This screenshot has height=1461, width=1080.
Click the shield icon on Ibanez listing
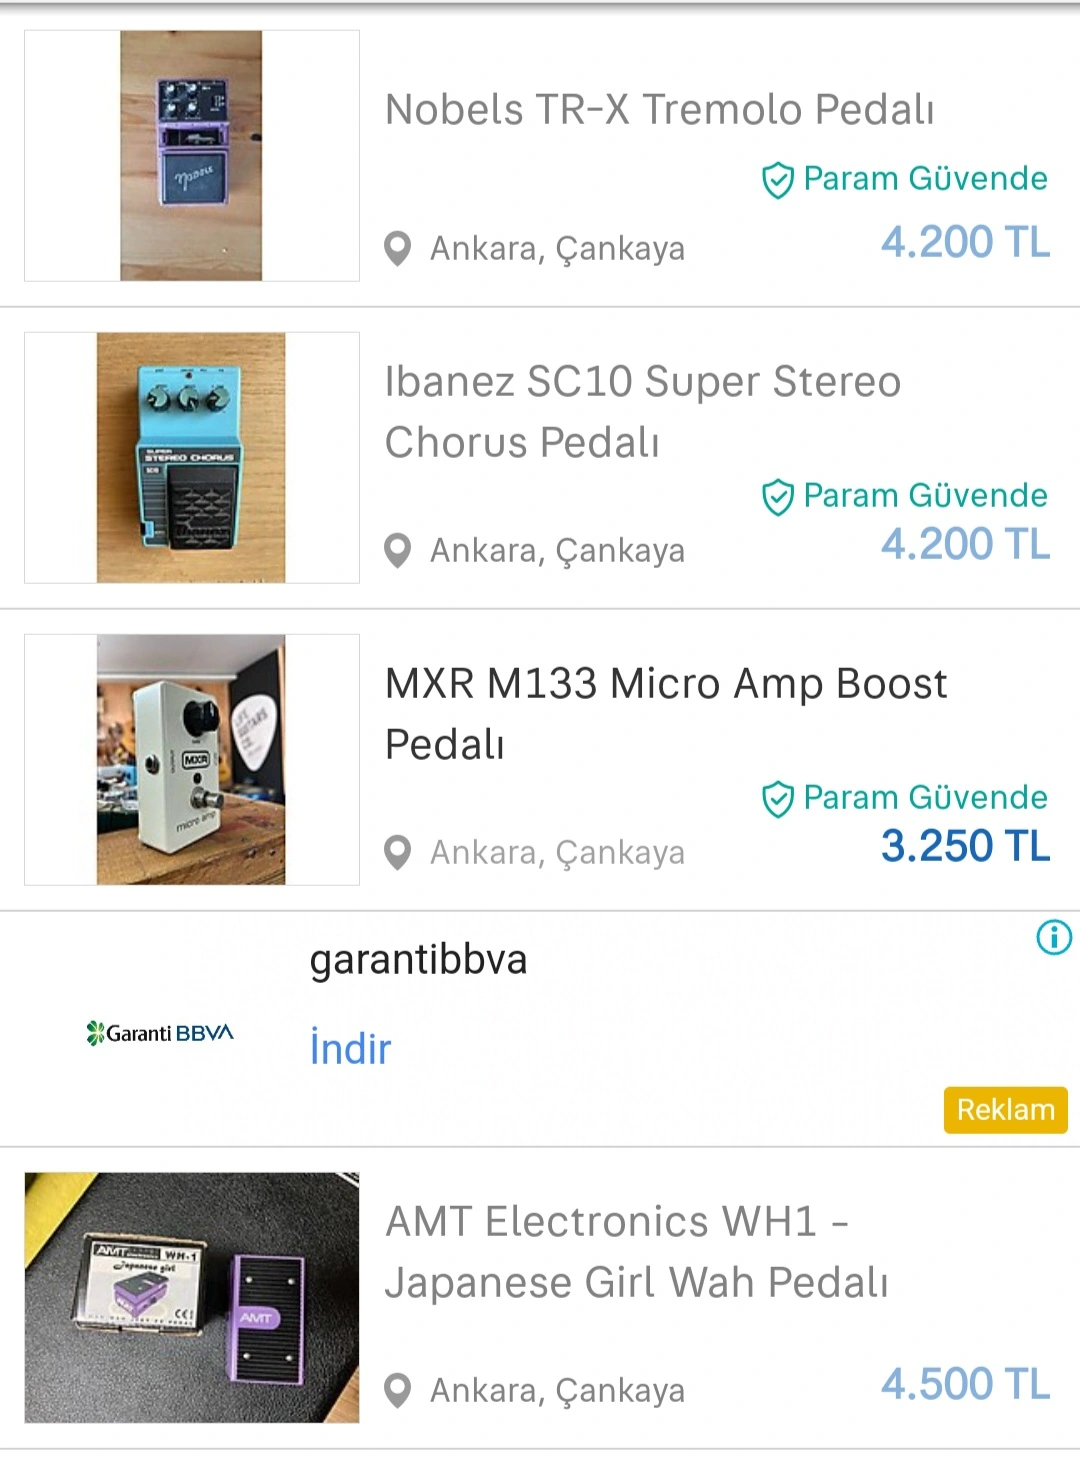coord(777,497)
